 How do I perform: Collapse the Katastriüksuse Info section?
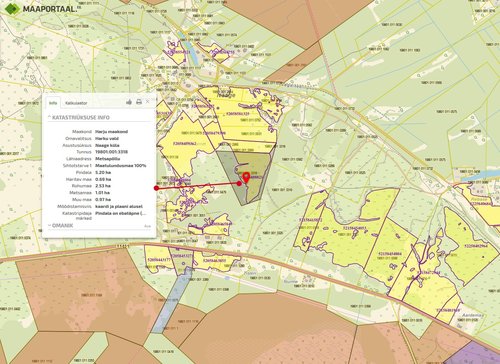(x=79, y=117)
